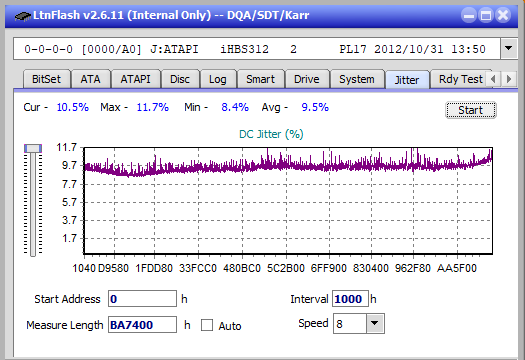Open the Speed dropdown list
525x360 pixels.
pyautogui.click(x=375, y=323)
